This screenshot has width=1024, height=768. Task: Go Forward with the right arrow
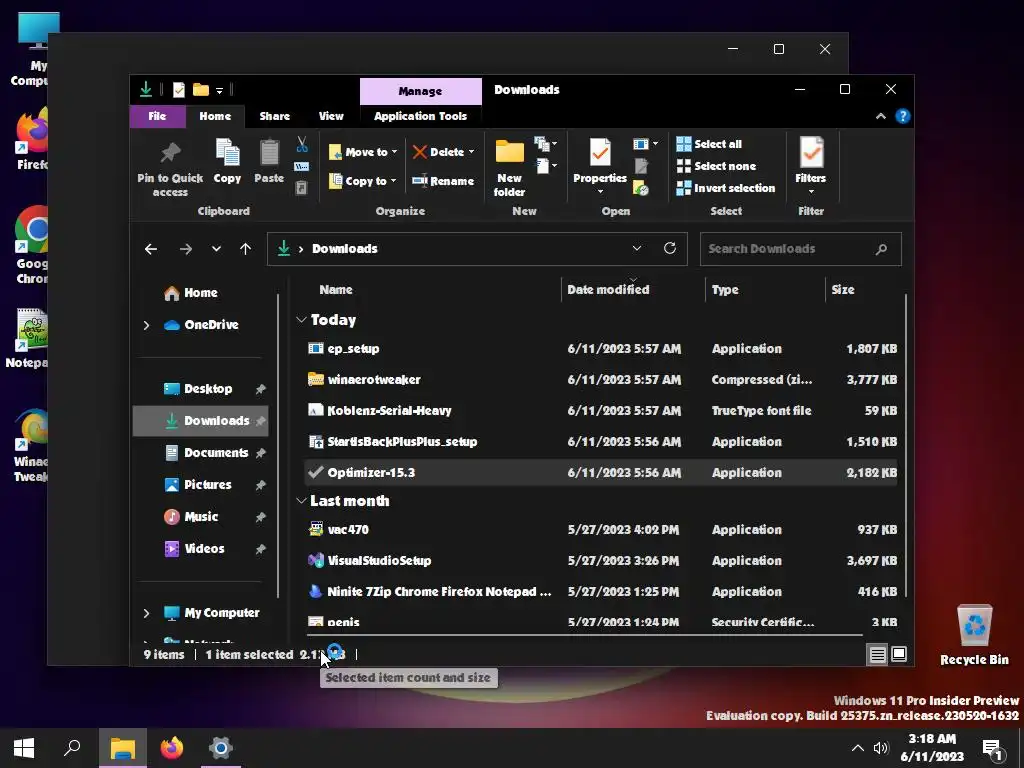point(185,249)
